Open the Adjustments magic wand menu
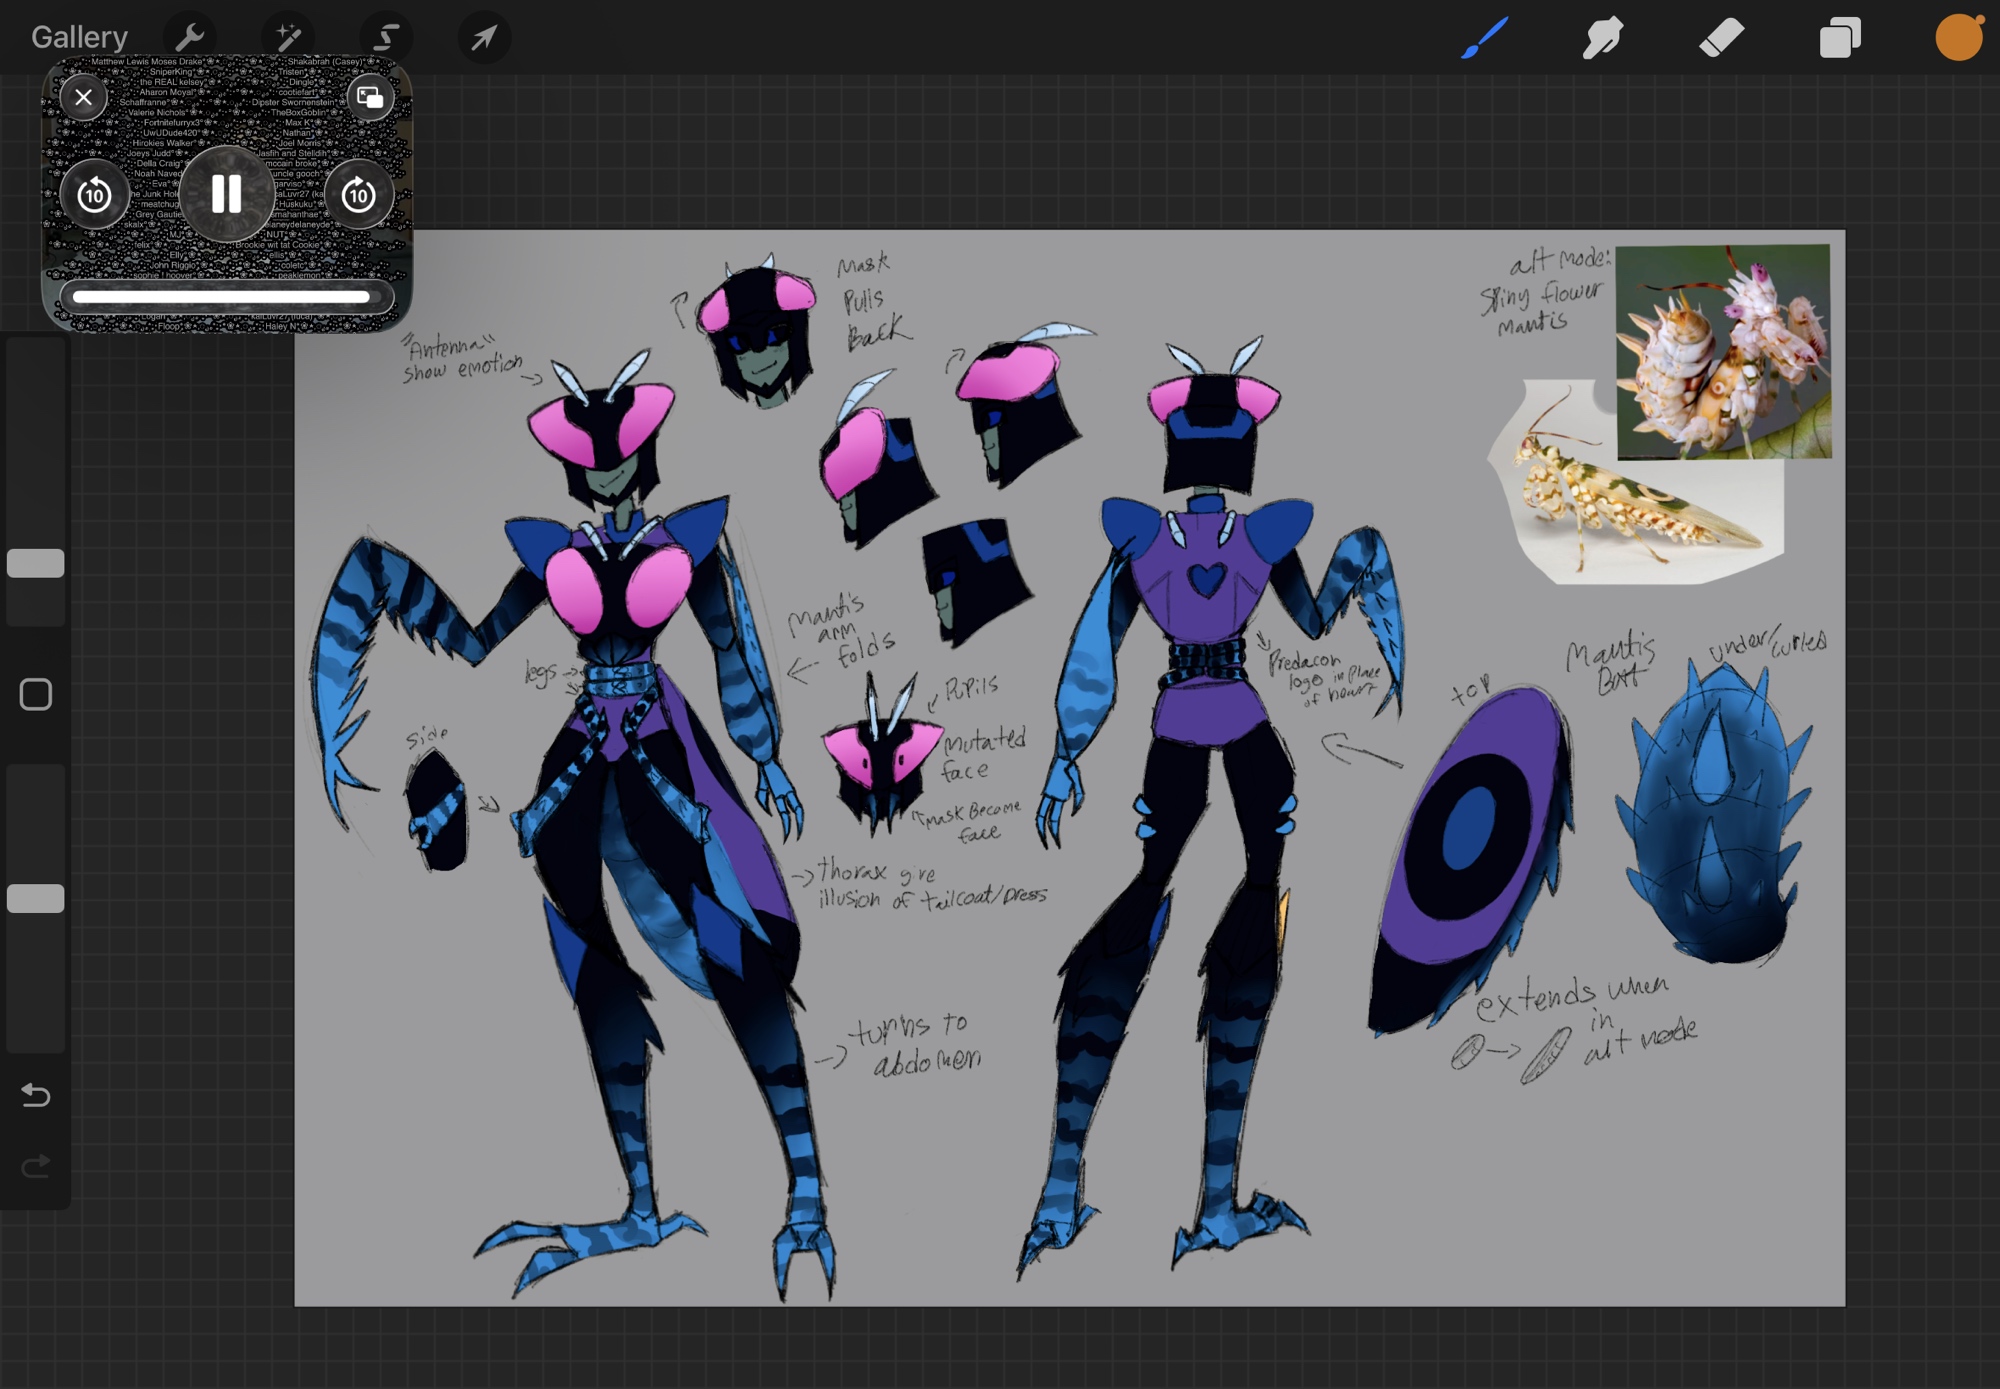The height and width of the screenshot is (1389, 2000). 288,37
